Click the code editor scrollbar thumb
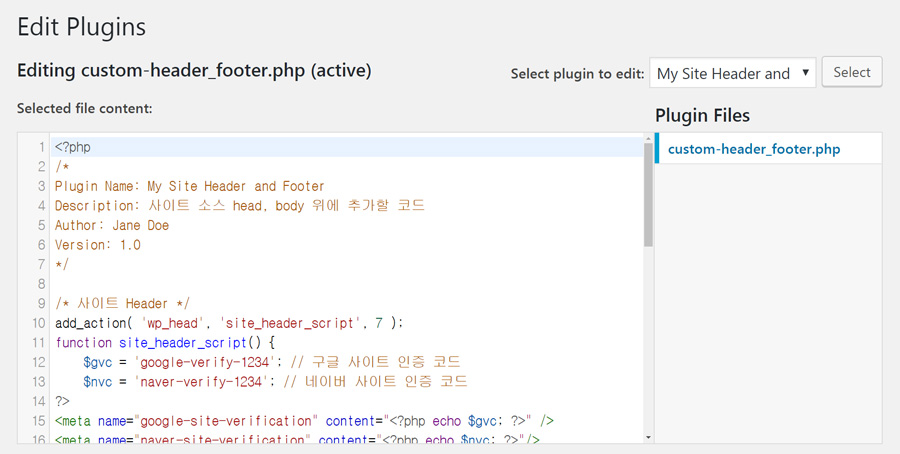 (649, 195)
